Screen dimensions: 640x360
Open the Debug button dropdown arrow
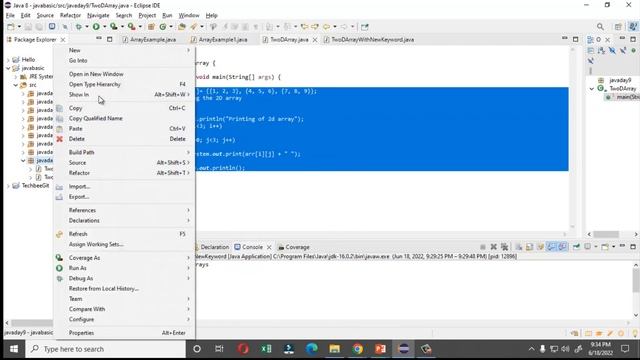[x=87, y=27]
